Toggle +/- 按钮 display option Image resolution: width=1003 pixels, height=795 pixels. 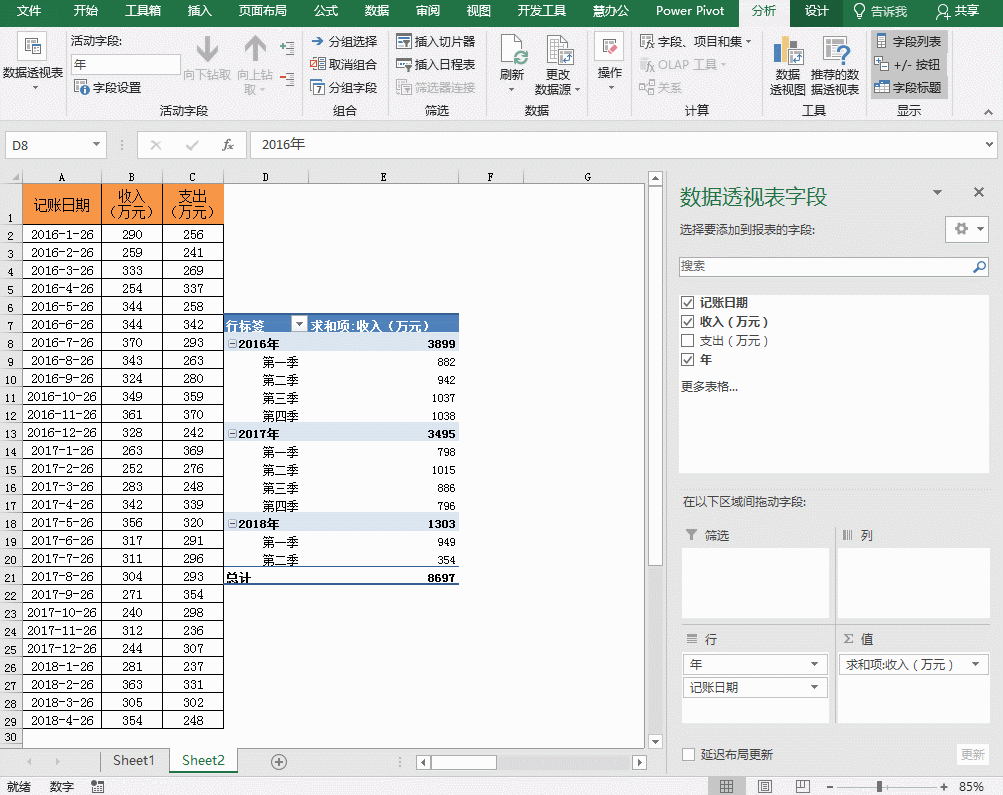908,65
